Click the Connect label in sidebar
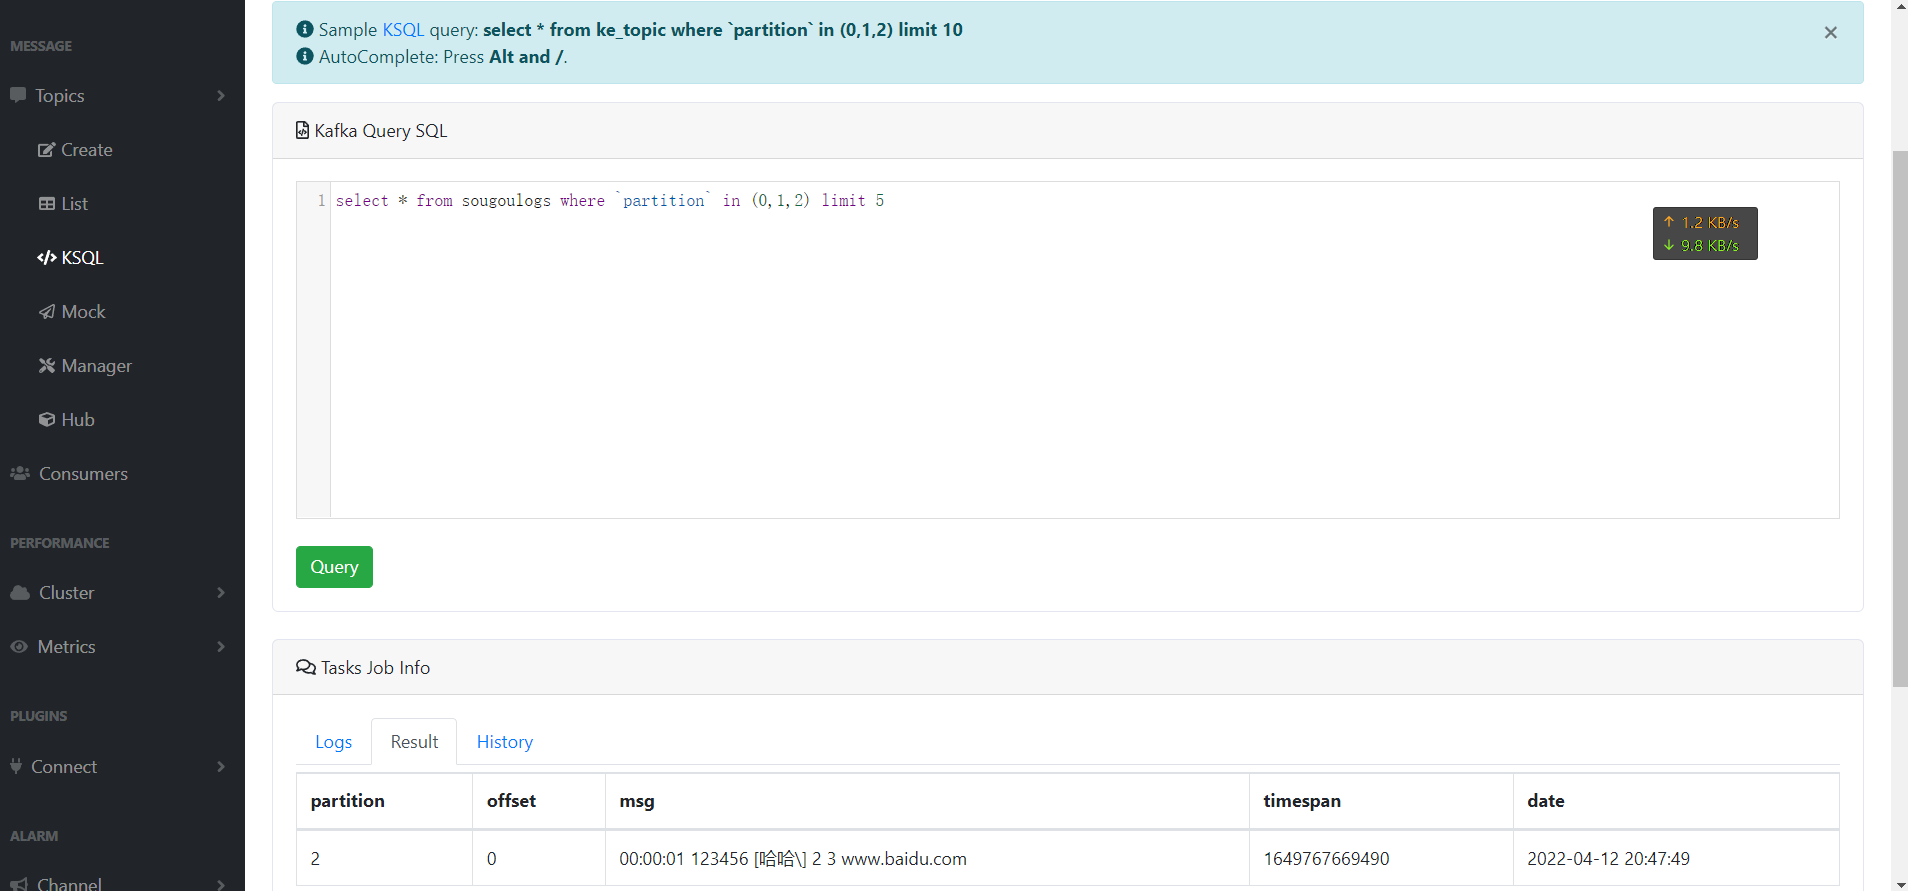The height and width of the screenshot is (891, 1908). pos(64,767)
